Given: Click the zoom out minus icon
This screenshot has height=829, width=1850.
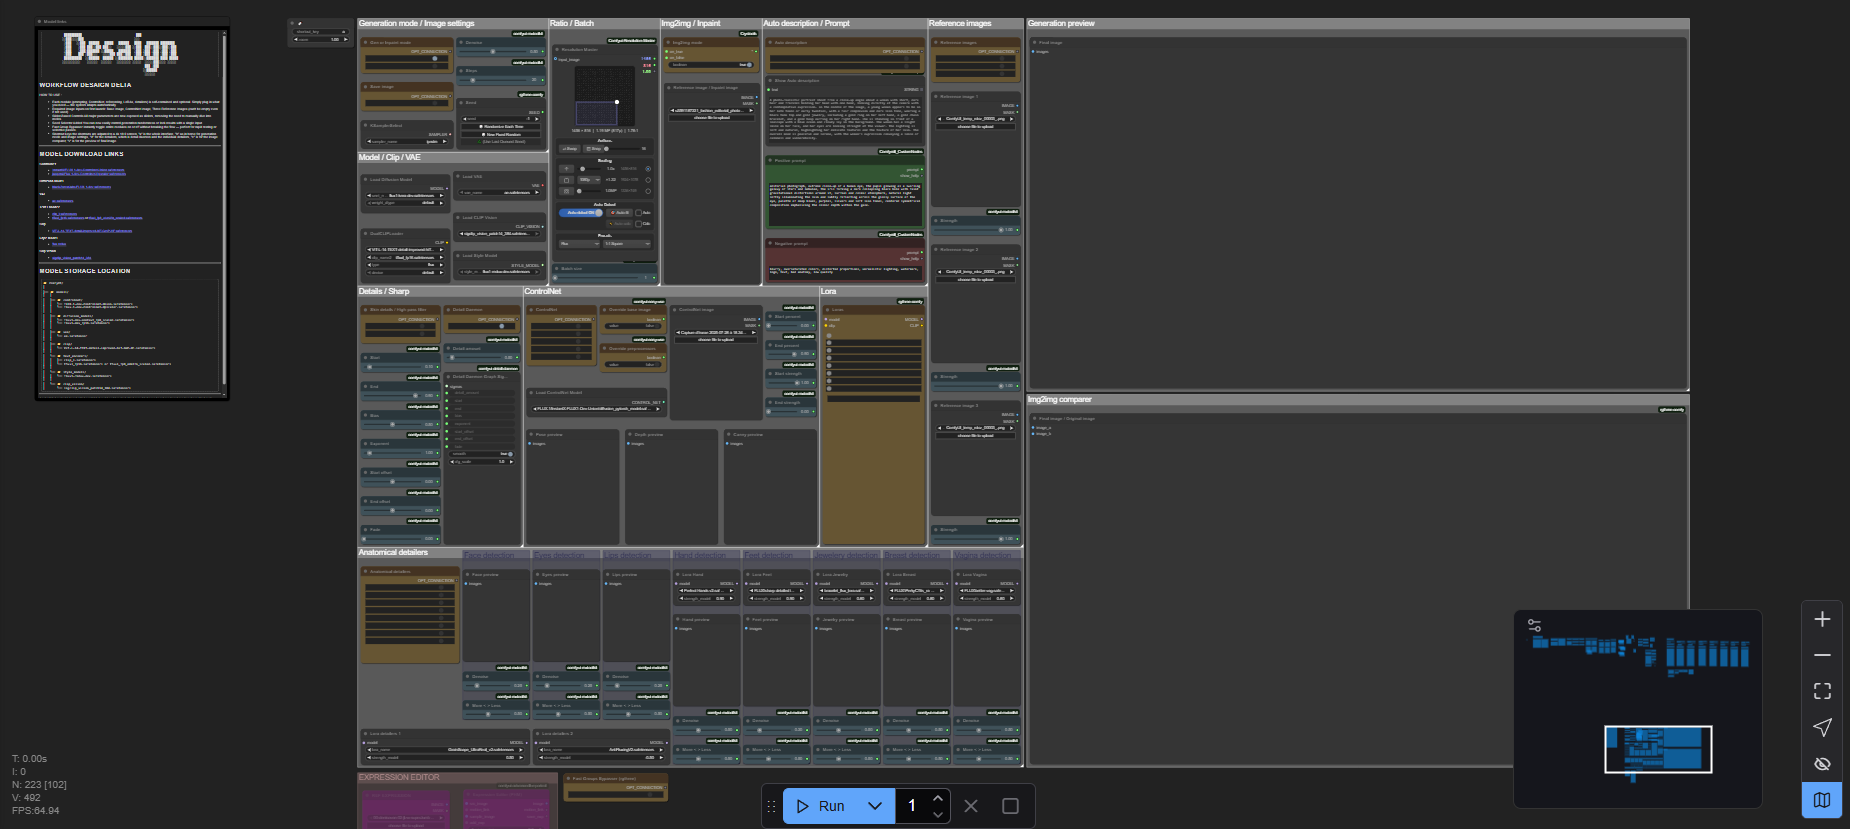Looking at the screenshot, I should click(x=1822, y=655).
